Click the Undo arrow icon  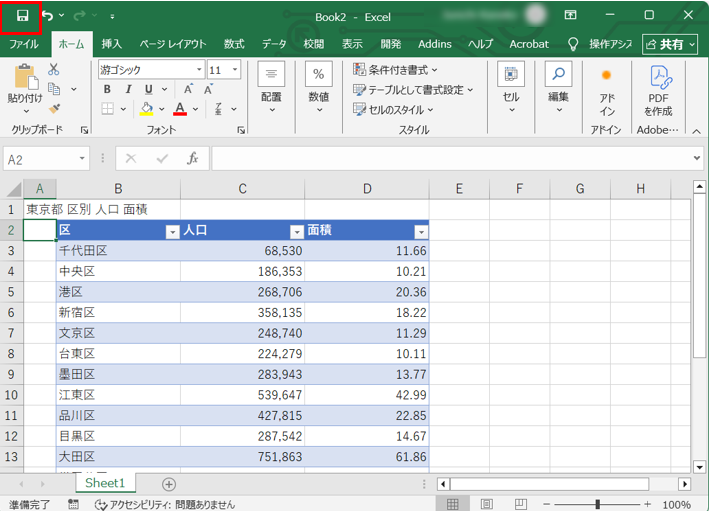click(x=47, y=16)
